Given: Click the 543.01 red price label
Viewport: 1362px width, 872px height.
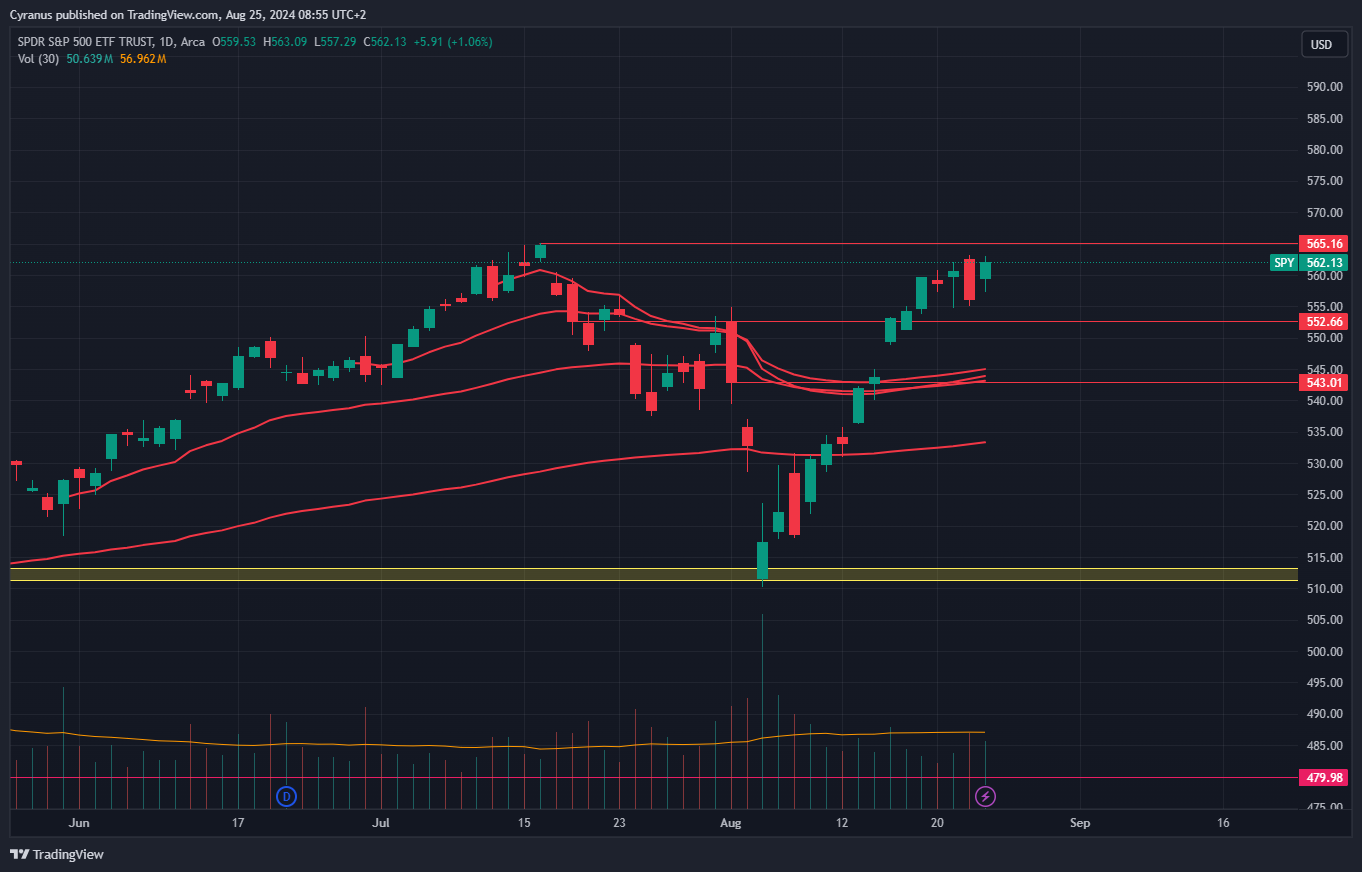Looking at the screenshot, I should pyautogui.click(x=1324, y=382).
